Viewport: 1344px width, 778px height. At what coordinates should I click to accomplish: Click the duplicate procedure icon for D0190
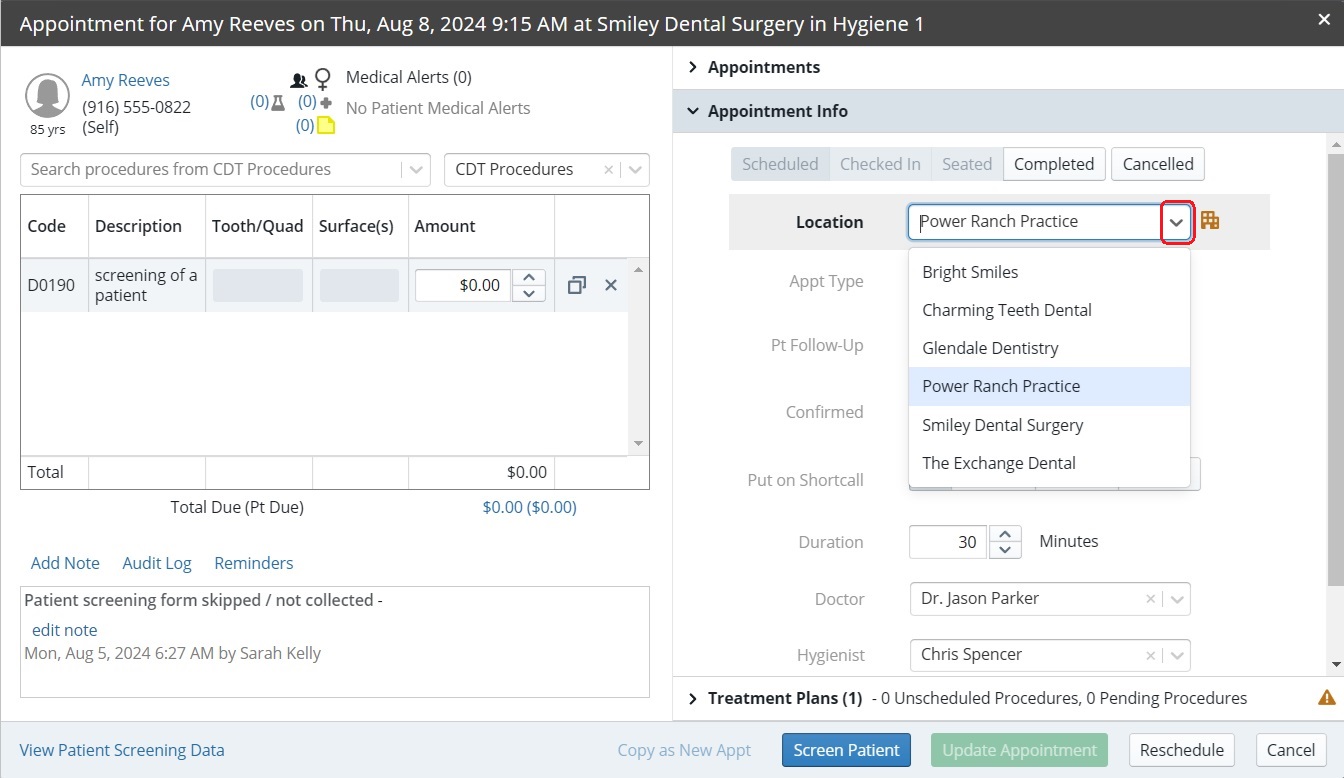(x=576, y=286)
